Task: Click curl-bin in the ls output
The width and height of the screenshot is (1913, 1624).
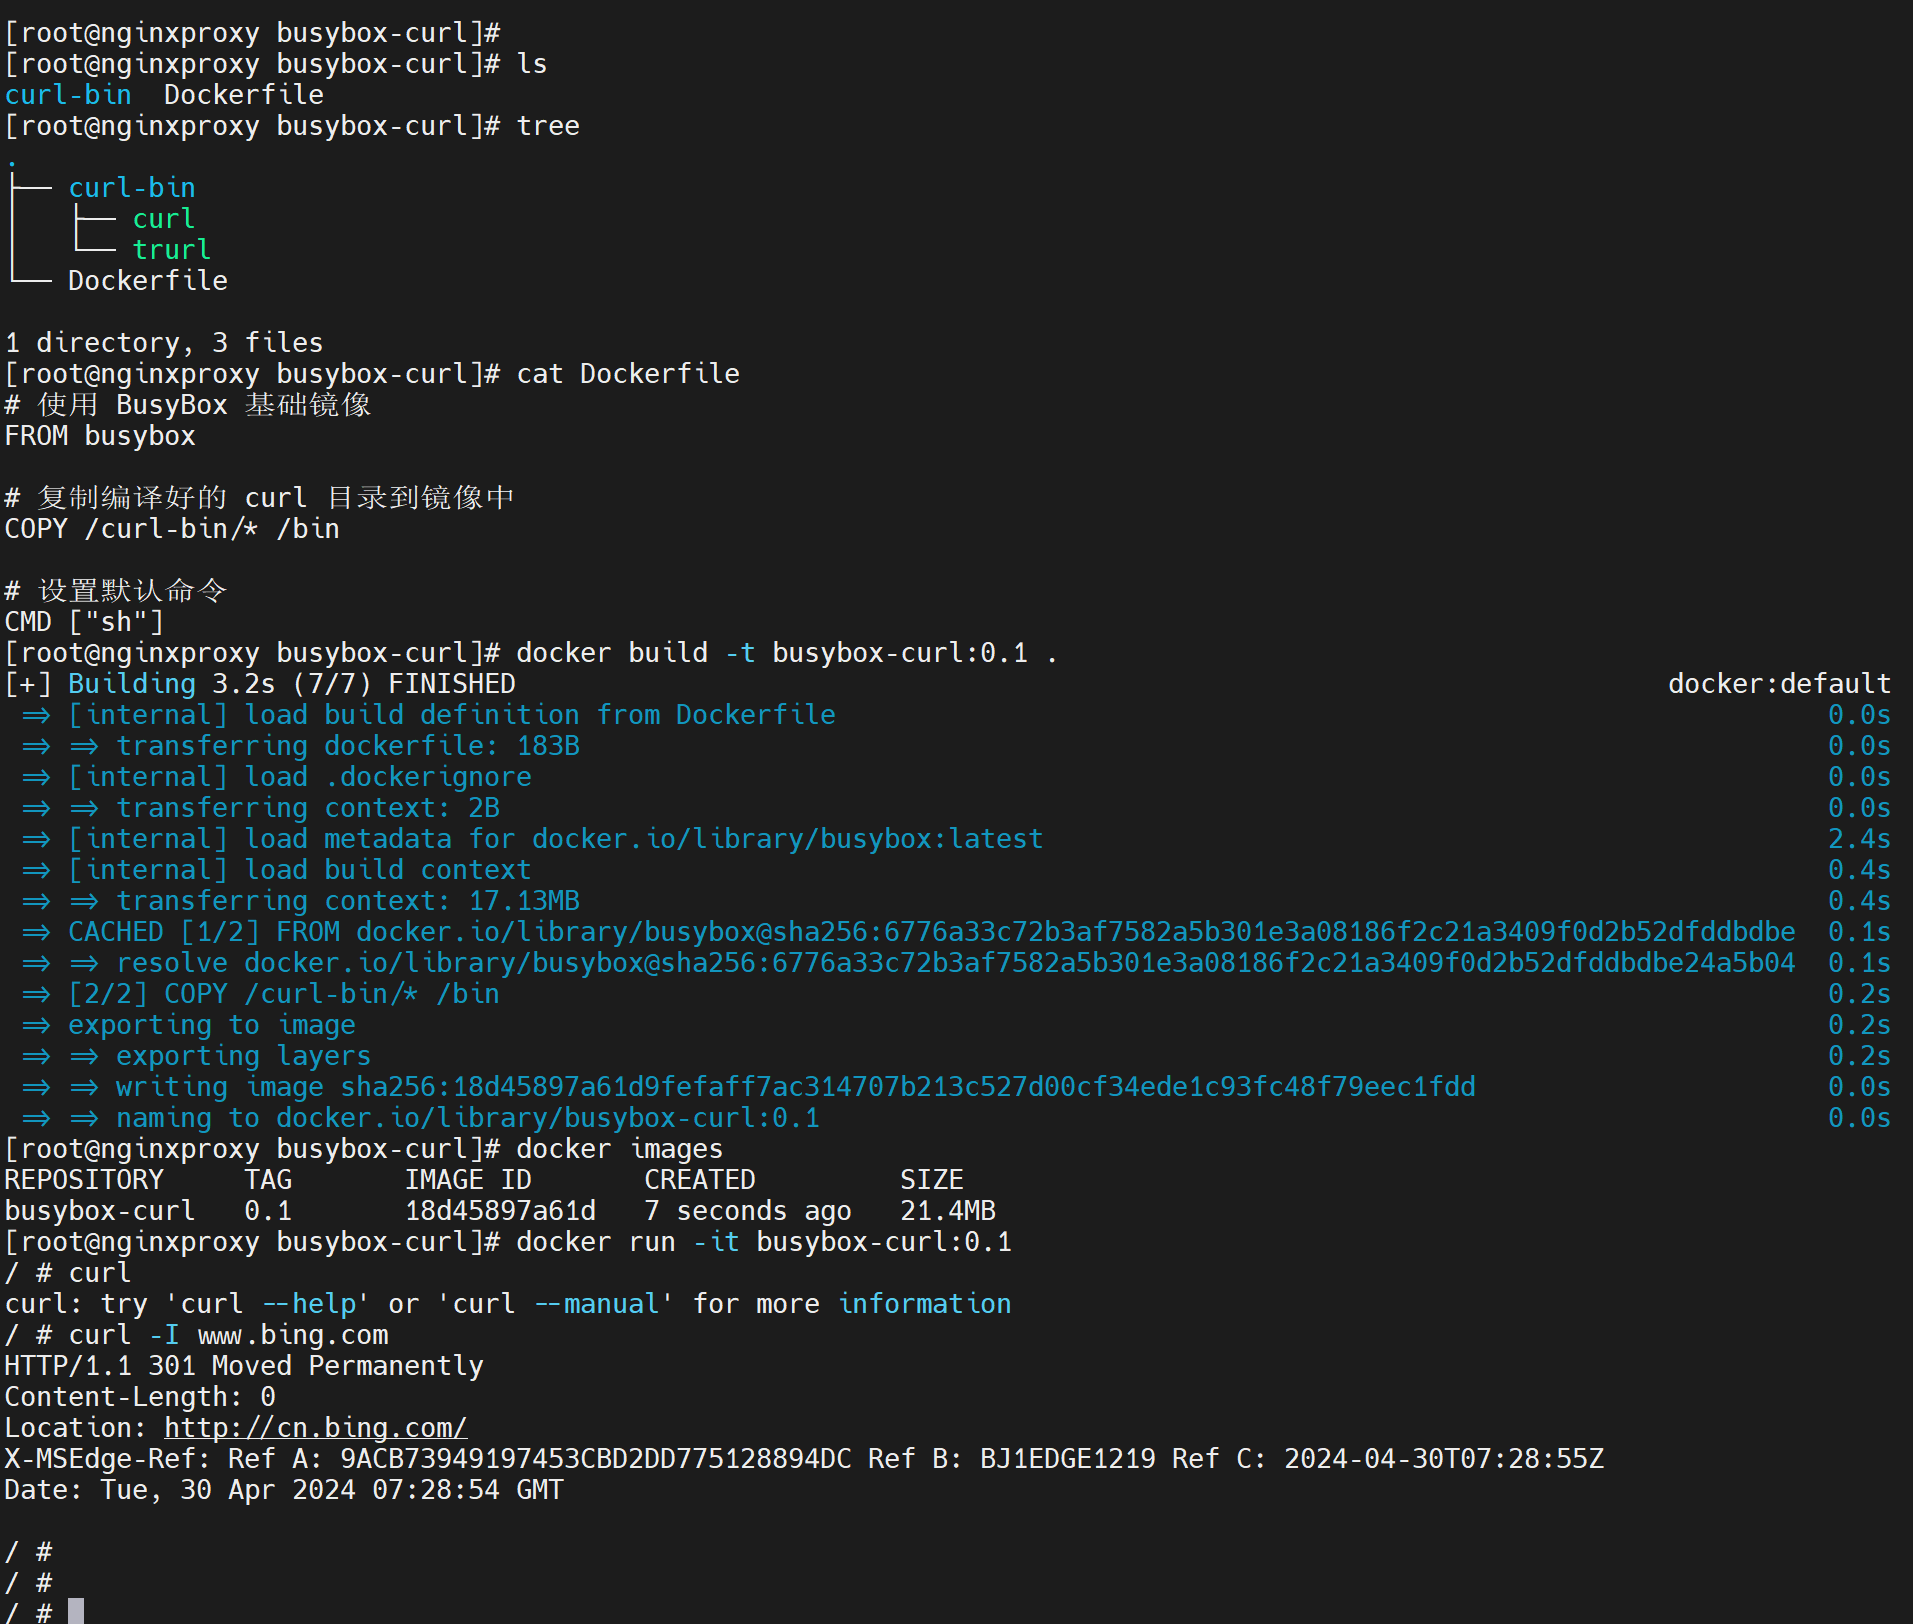Action: (68, 95)
